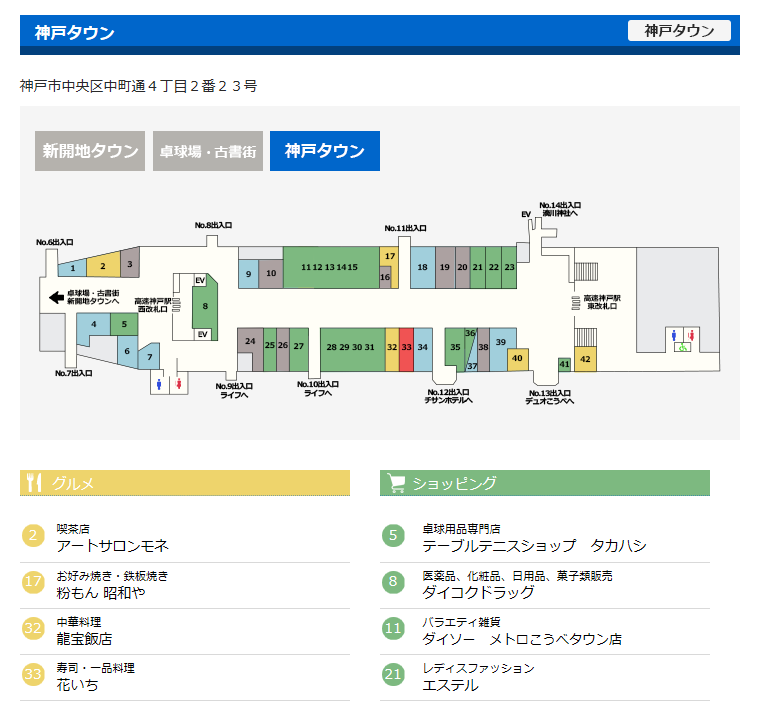Click the 高速神戸駅 東改札口 label

602,302
